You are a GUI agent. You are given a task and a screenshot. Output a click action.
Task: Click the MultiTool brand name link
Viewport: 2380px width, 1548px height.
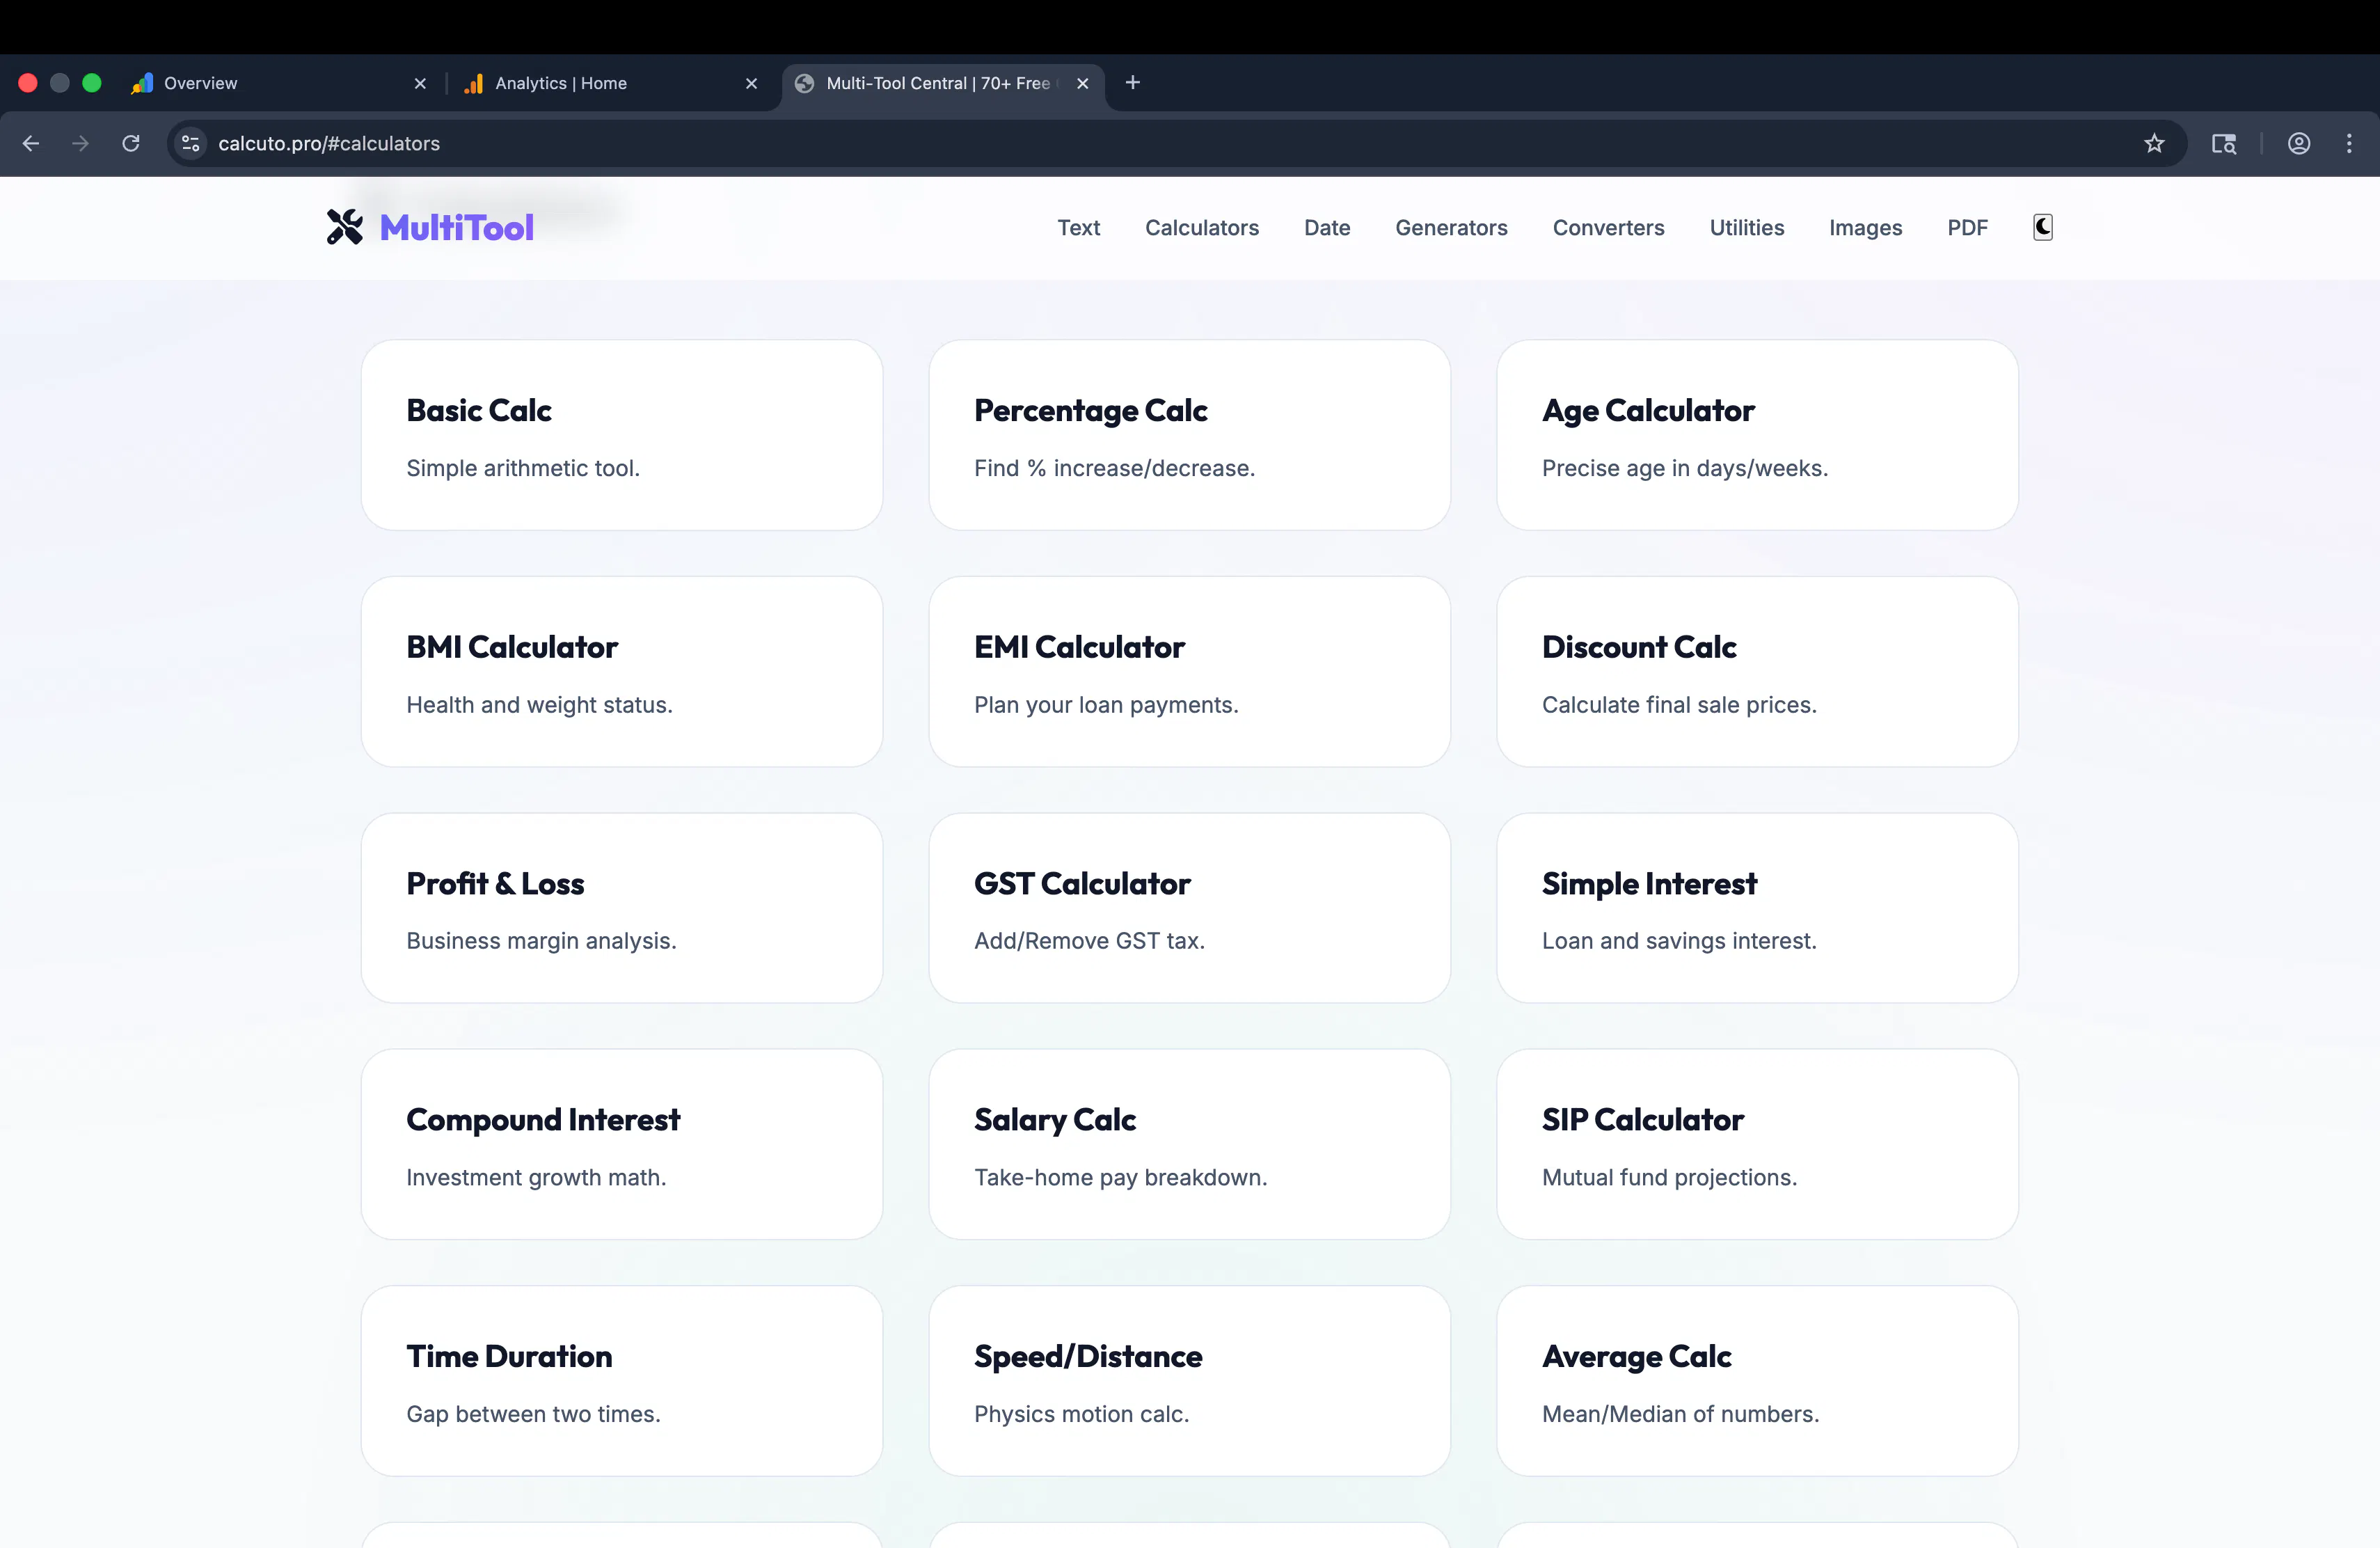pyautogui.click(x=457, y=228)
